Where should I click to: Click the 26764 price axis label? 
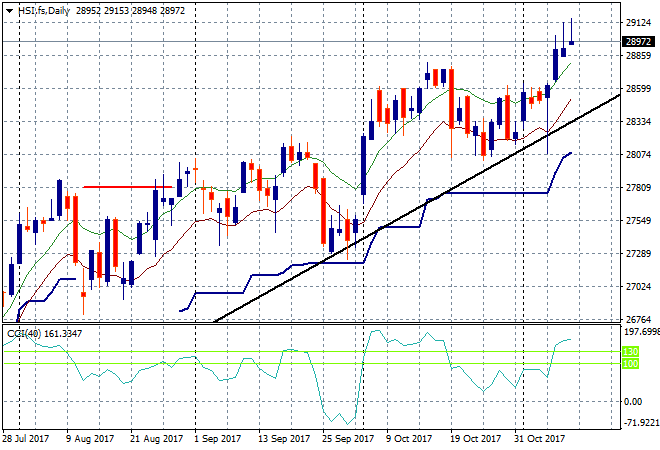638,320
